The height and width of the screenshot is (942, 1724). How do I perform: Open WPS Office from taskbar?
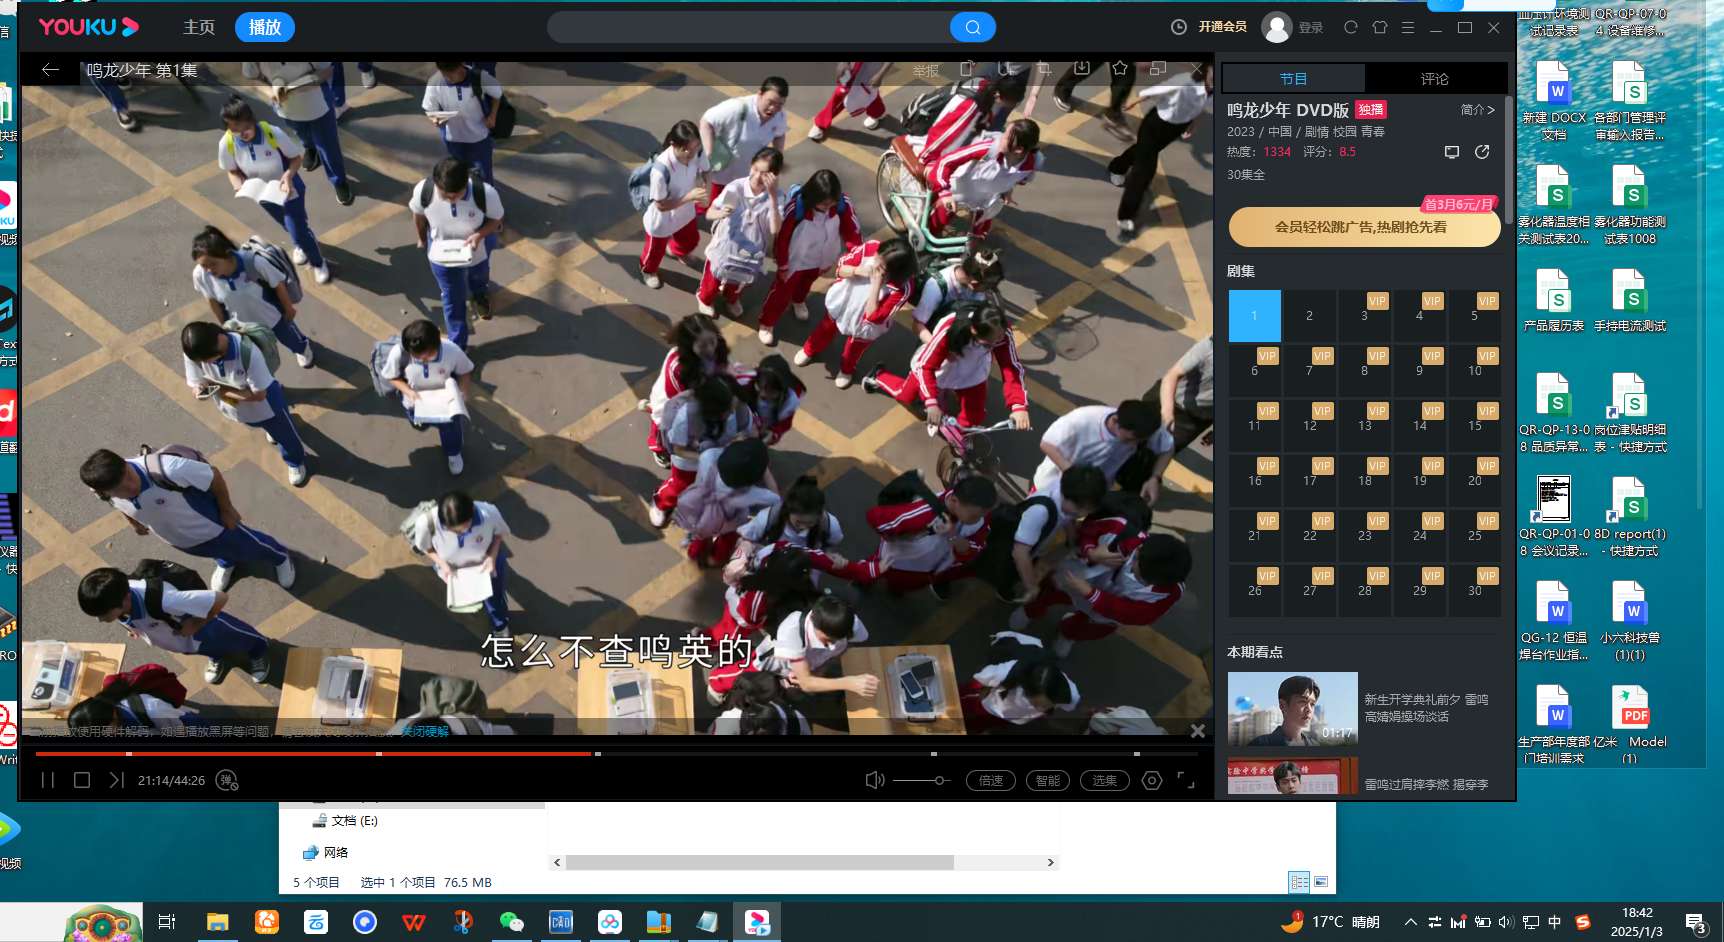click(413, 922)
